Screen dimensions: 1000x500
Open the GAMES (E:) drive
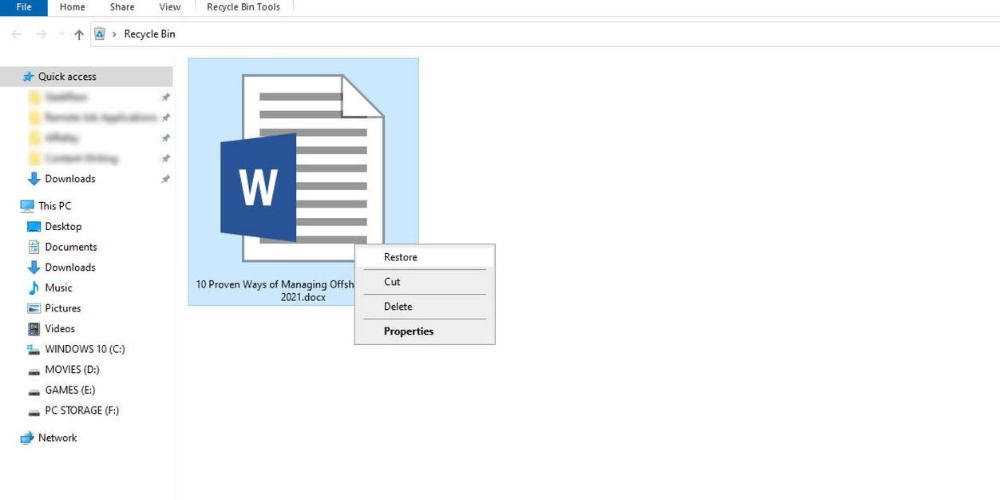point(70,390)
